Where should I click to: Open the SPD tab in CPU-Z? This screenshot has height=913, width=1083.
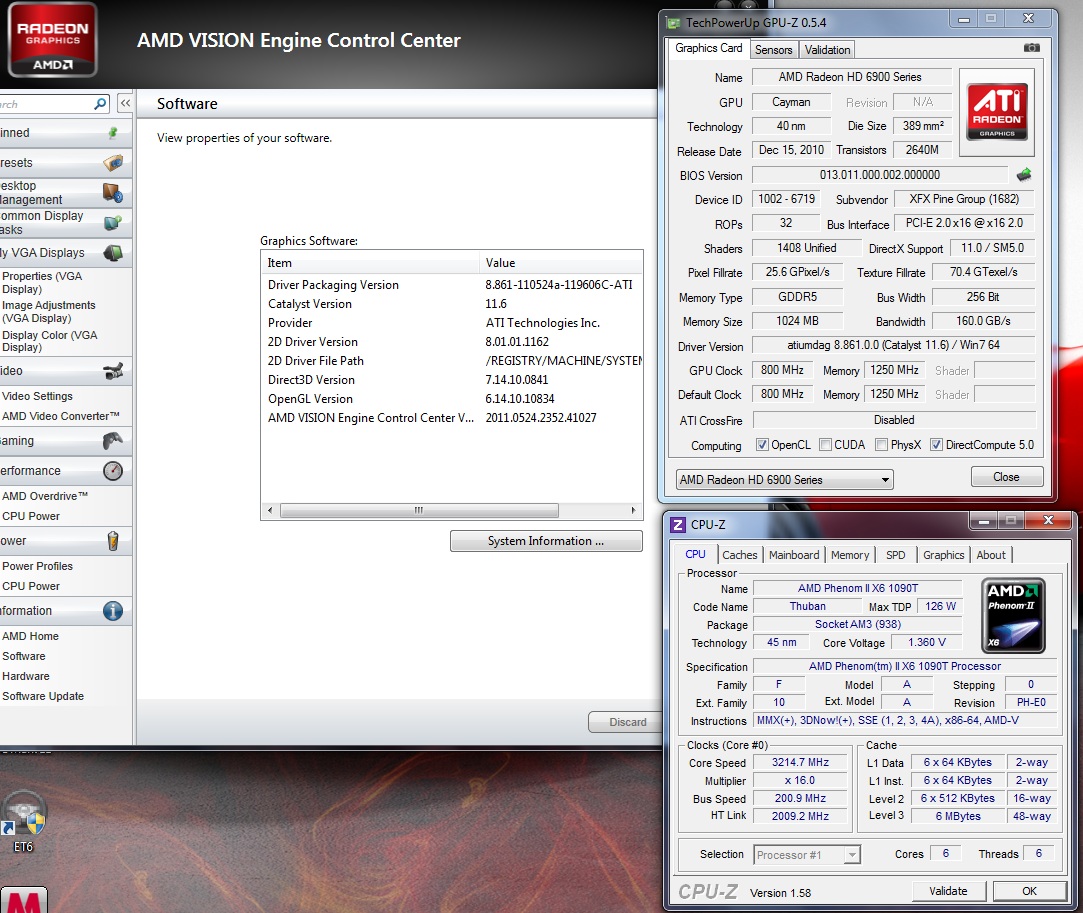tap(895, 555)
